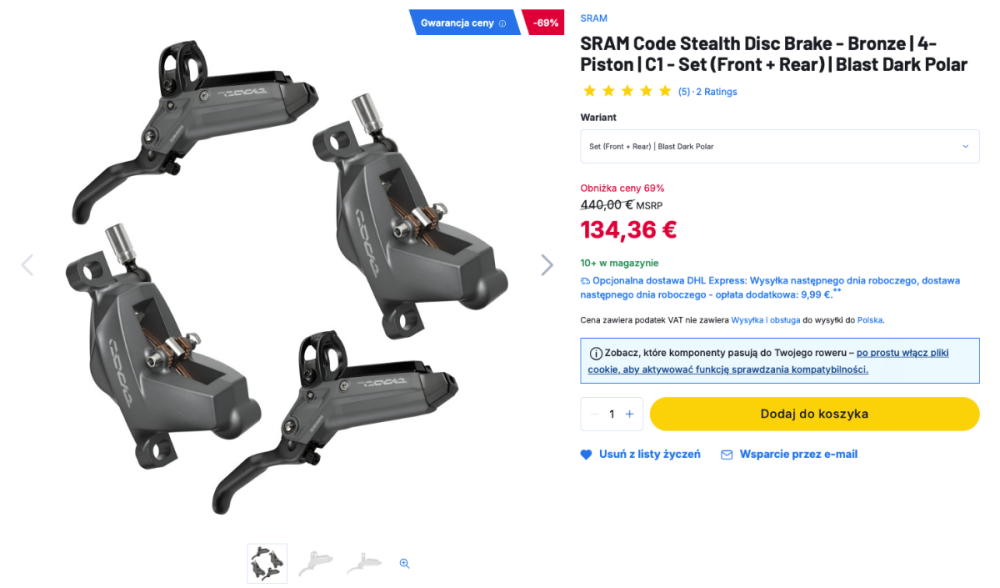Image resolution: width=1000 pixels, height=588 pixels.
Task: Click the info icon on Gwarancja ceny badge
Action: pyautogui.click(x=503, y=24)
